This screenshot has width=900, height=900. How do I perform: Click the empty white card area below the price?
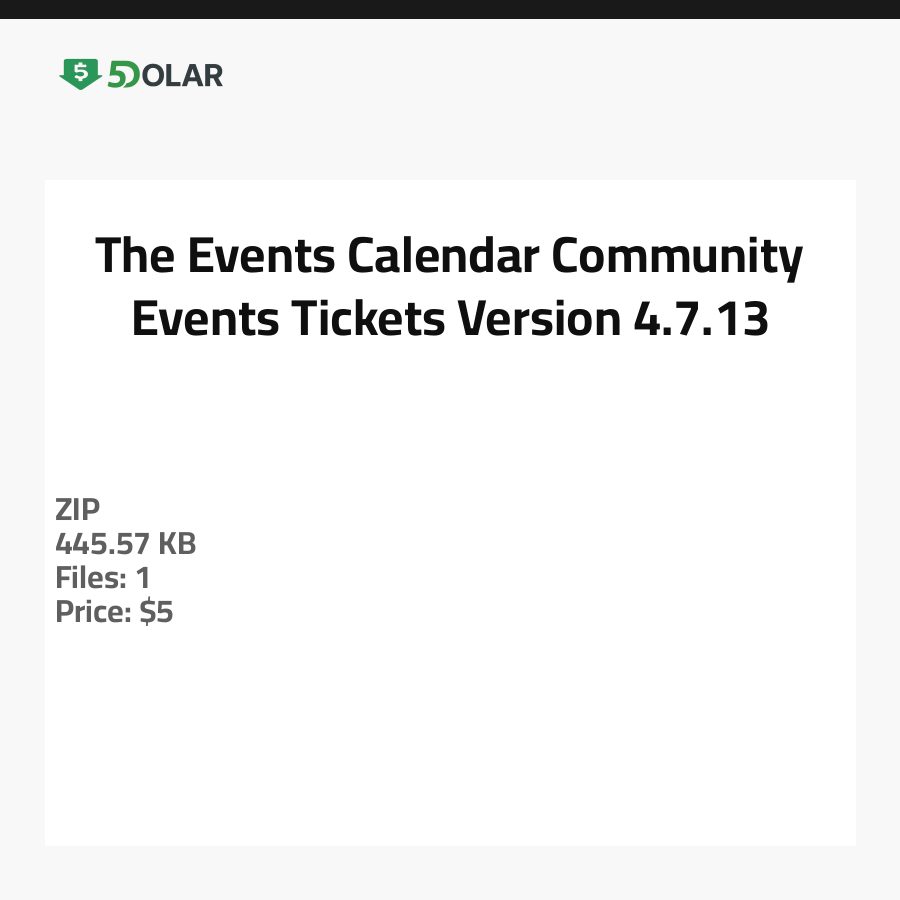(450, 740)
